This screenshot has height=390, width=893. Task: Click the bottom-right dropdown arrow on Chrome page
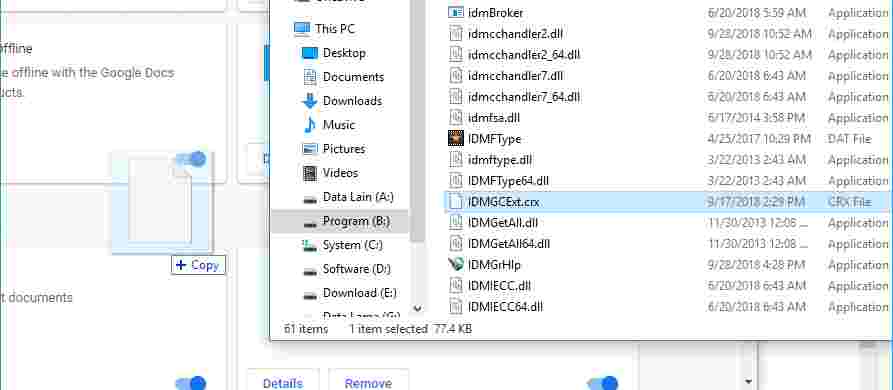pyautogui.click(x=749, y=382)
